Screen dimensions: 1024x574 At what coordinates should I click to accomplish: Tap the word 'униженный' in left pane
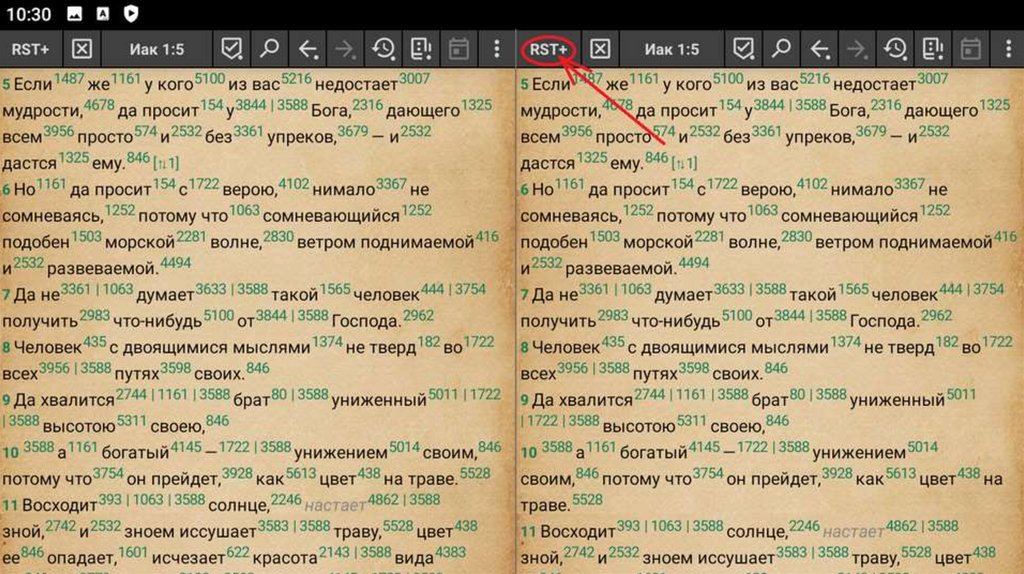pos(379,400)
